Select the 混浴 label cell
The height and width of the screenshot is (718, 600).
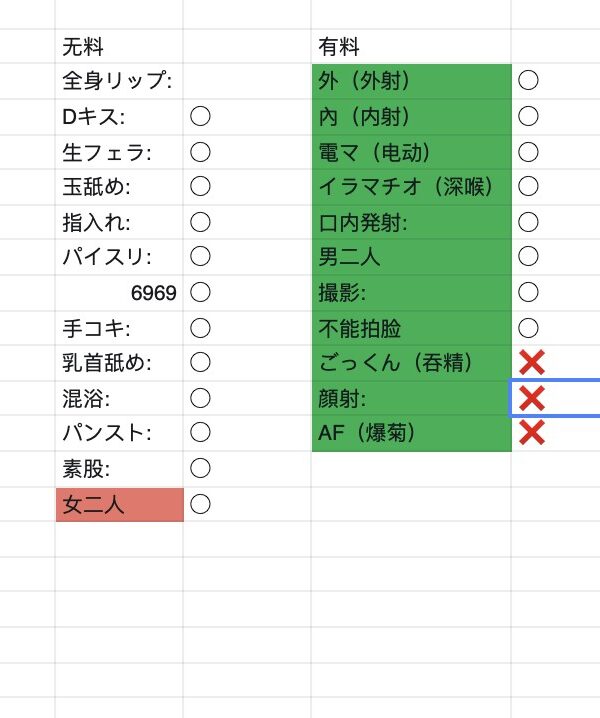[x=118, y=398]
